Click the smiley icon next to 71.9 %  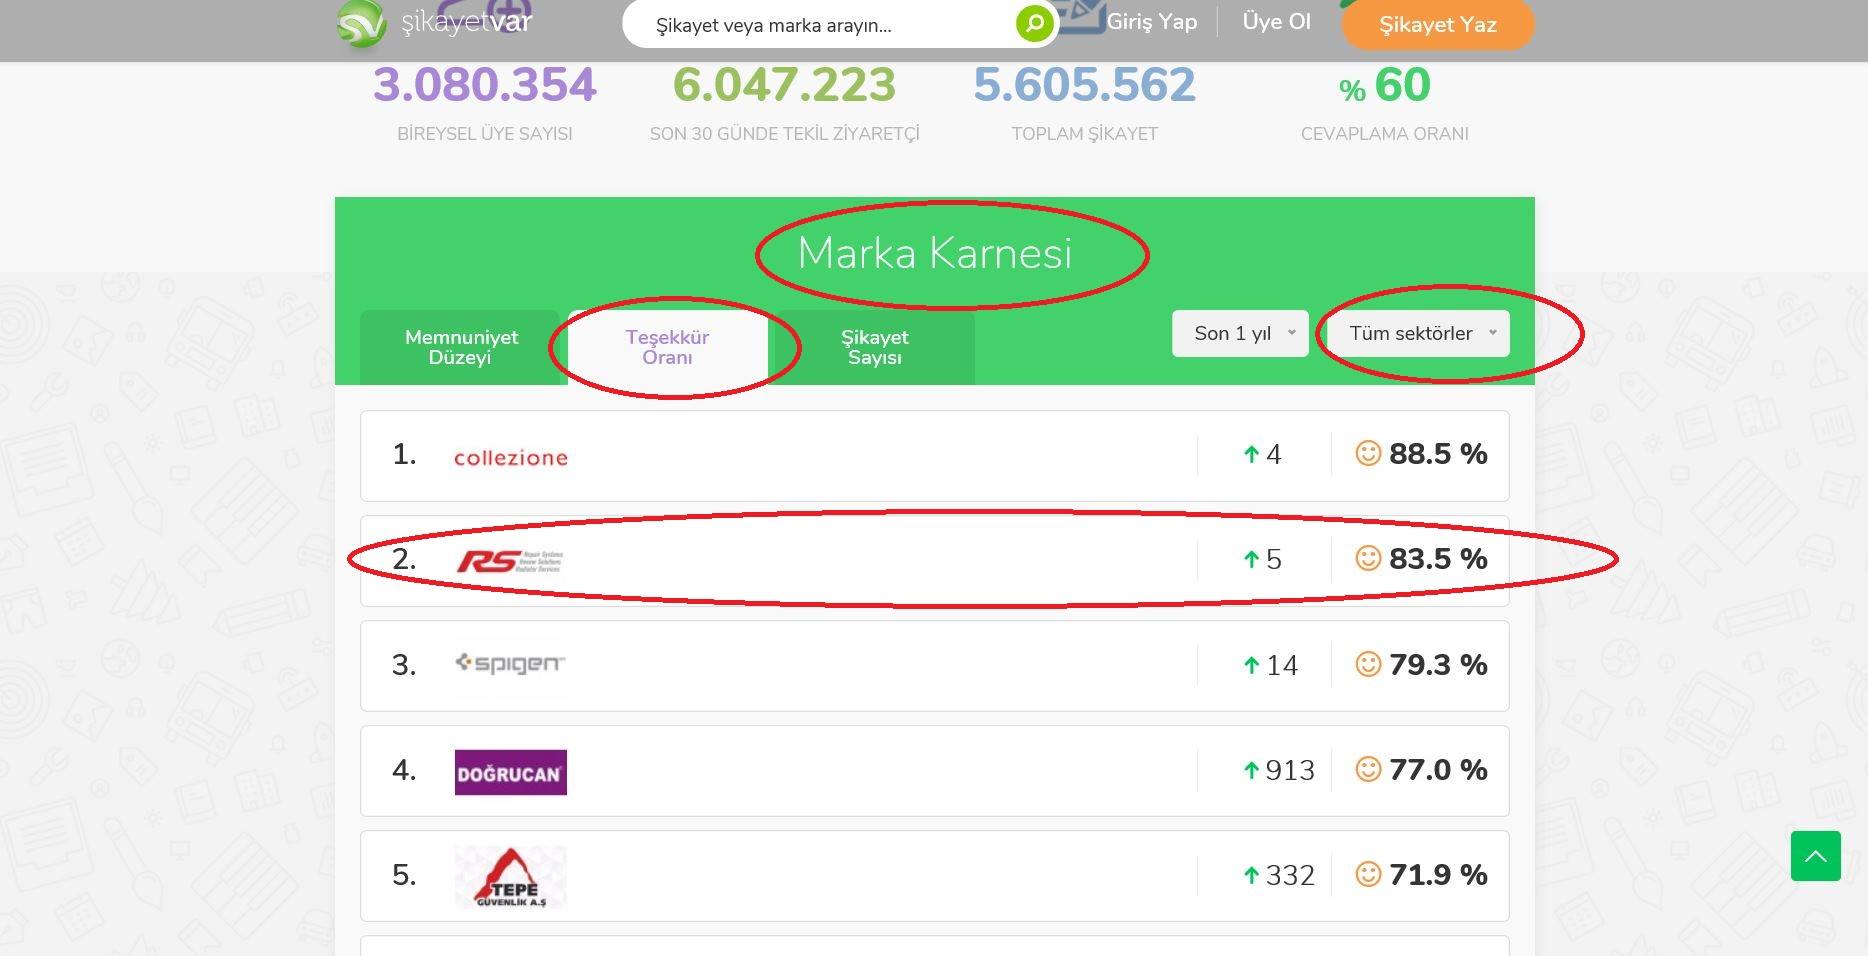pyautogui.click(x=1368, y=874)
